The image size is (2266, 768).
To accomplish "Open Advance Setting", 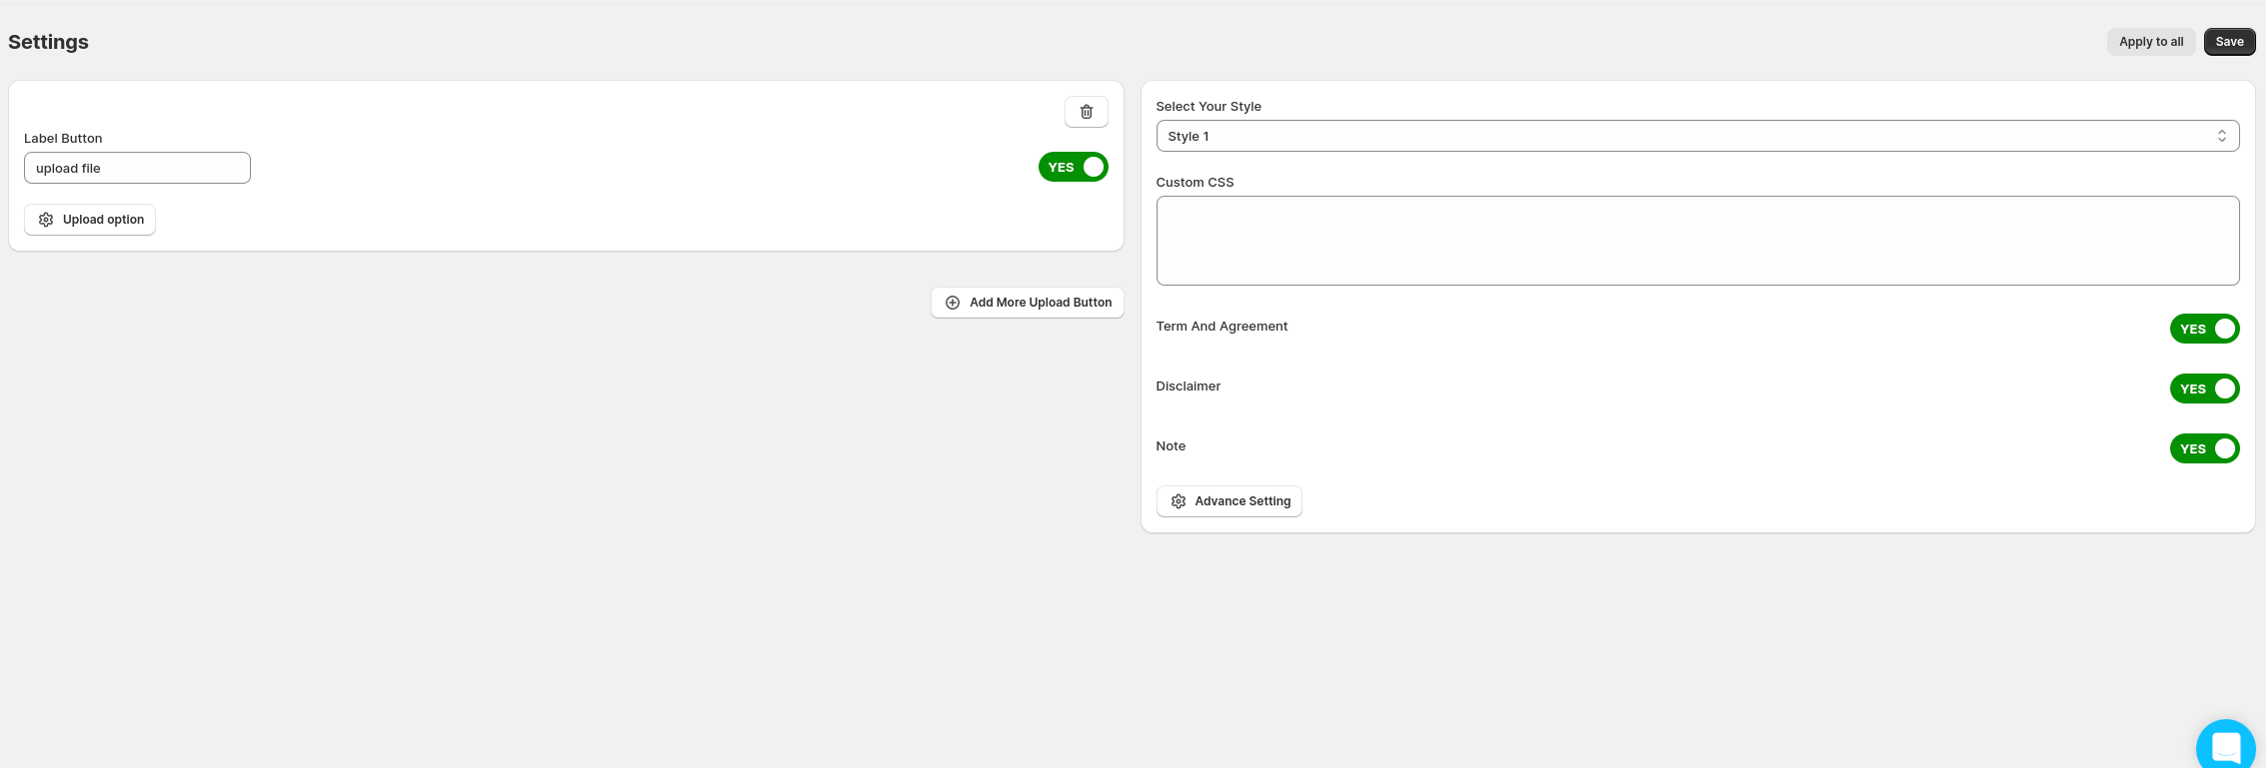I will (1229, 501).
